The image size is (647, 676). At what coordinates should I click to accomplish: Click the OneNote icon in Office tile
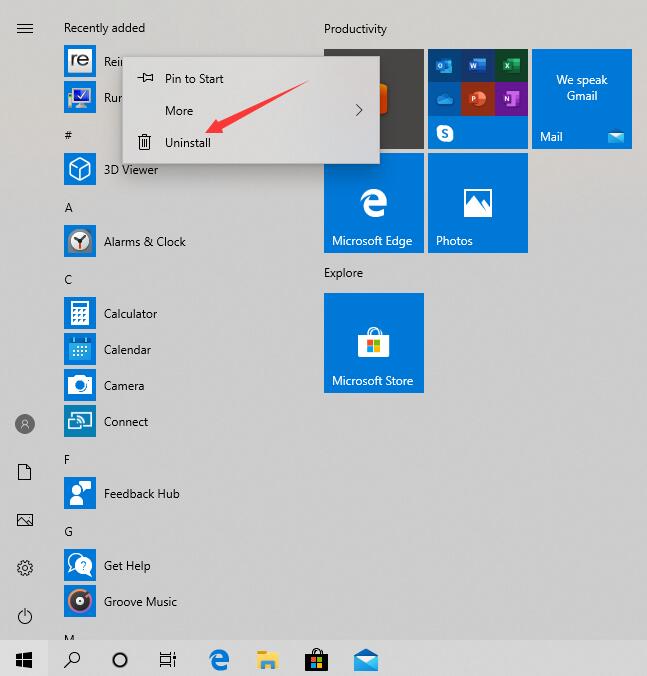coord(511,99)
